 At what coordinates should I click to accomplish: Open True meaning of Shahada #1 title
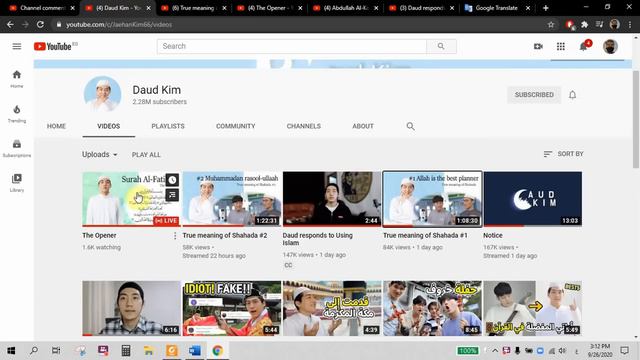point(425,236)
